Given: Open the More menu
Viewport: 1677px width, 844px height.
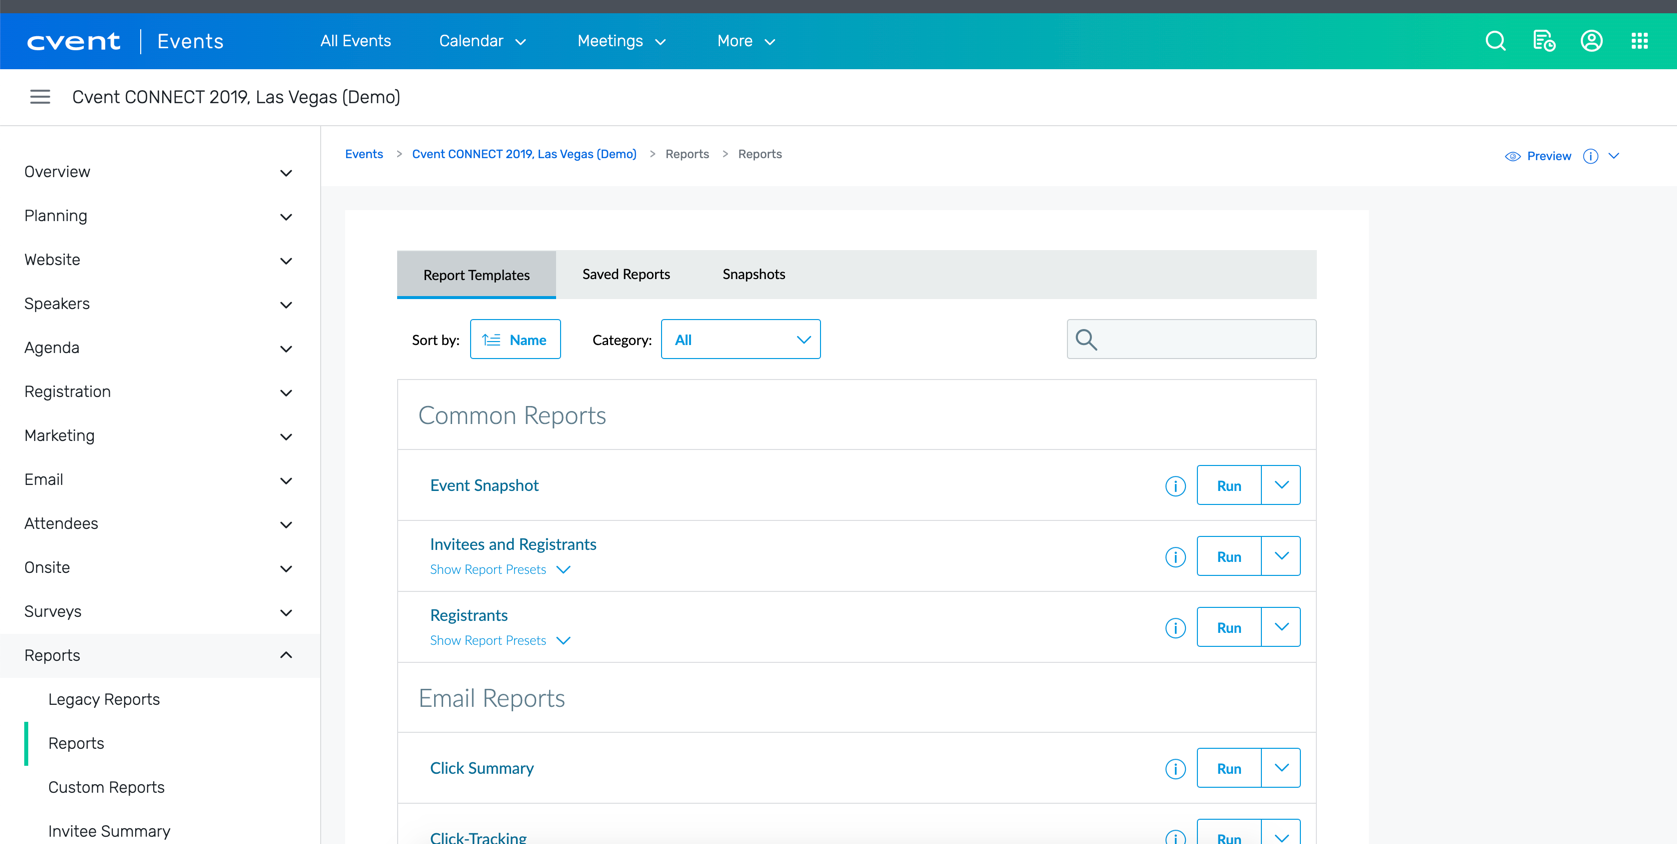Looking at the screenshot, I should point(746,41).
